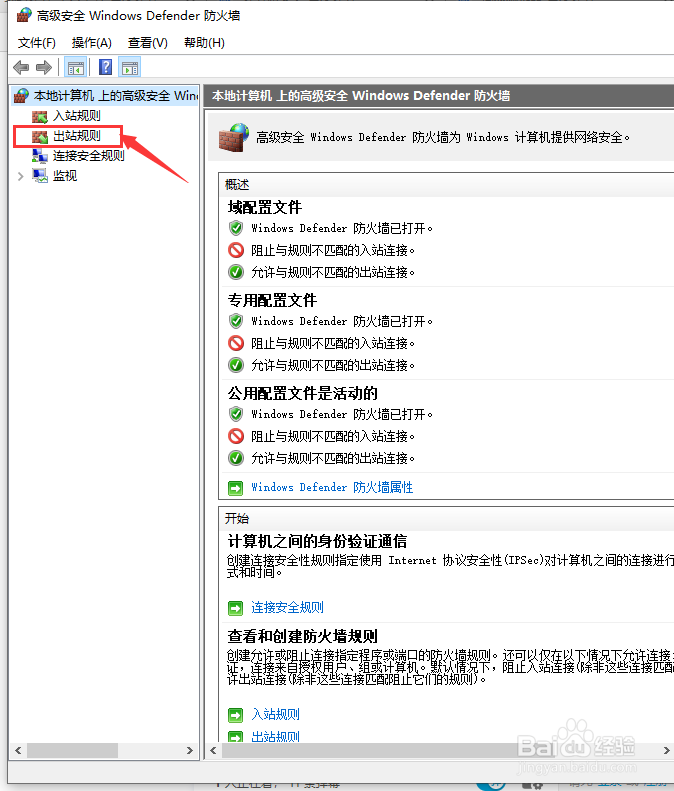
Task: Click the green check icon under 域配置文件
Action: 236,272
